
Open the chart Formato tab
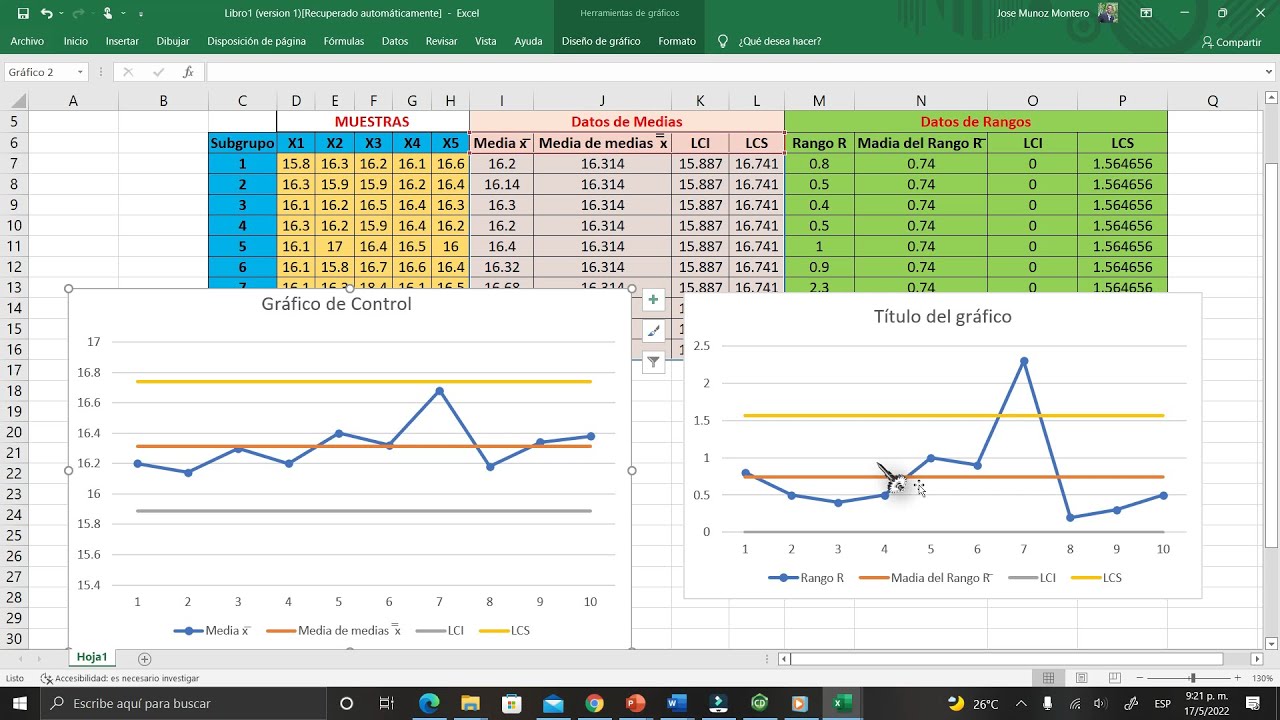tap(677, 41)
